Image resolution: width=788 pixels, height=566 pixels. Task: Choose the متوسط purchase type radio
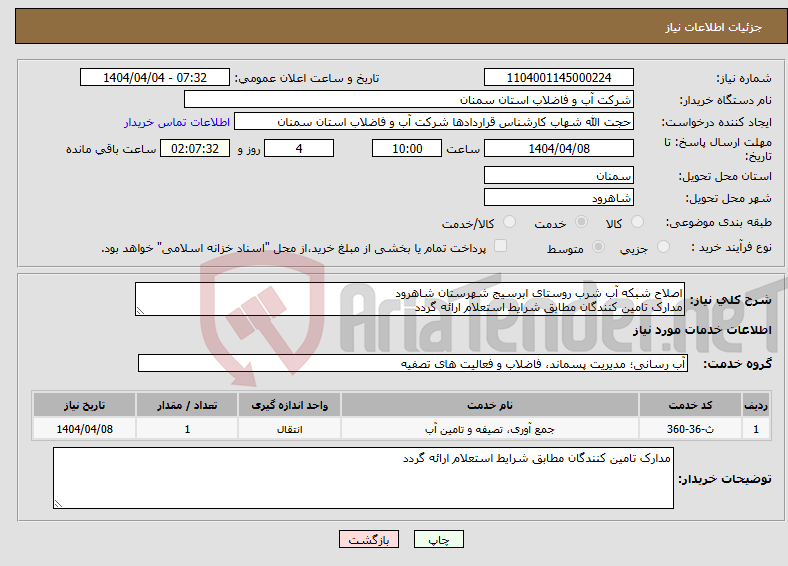pyautogui.click(x=598, y=247)
